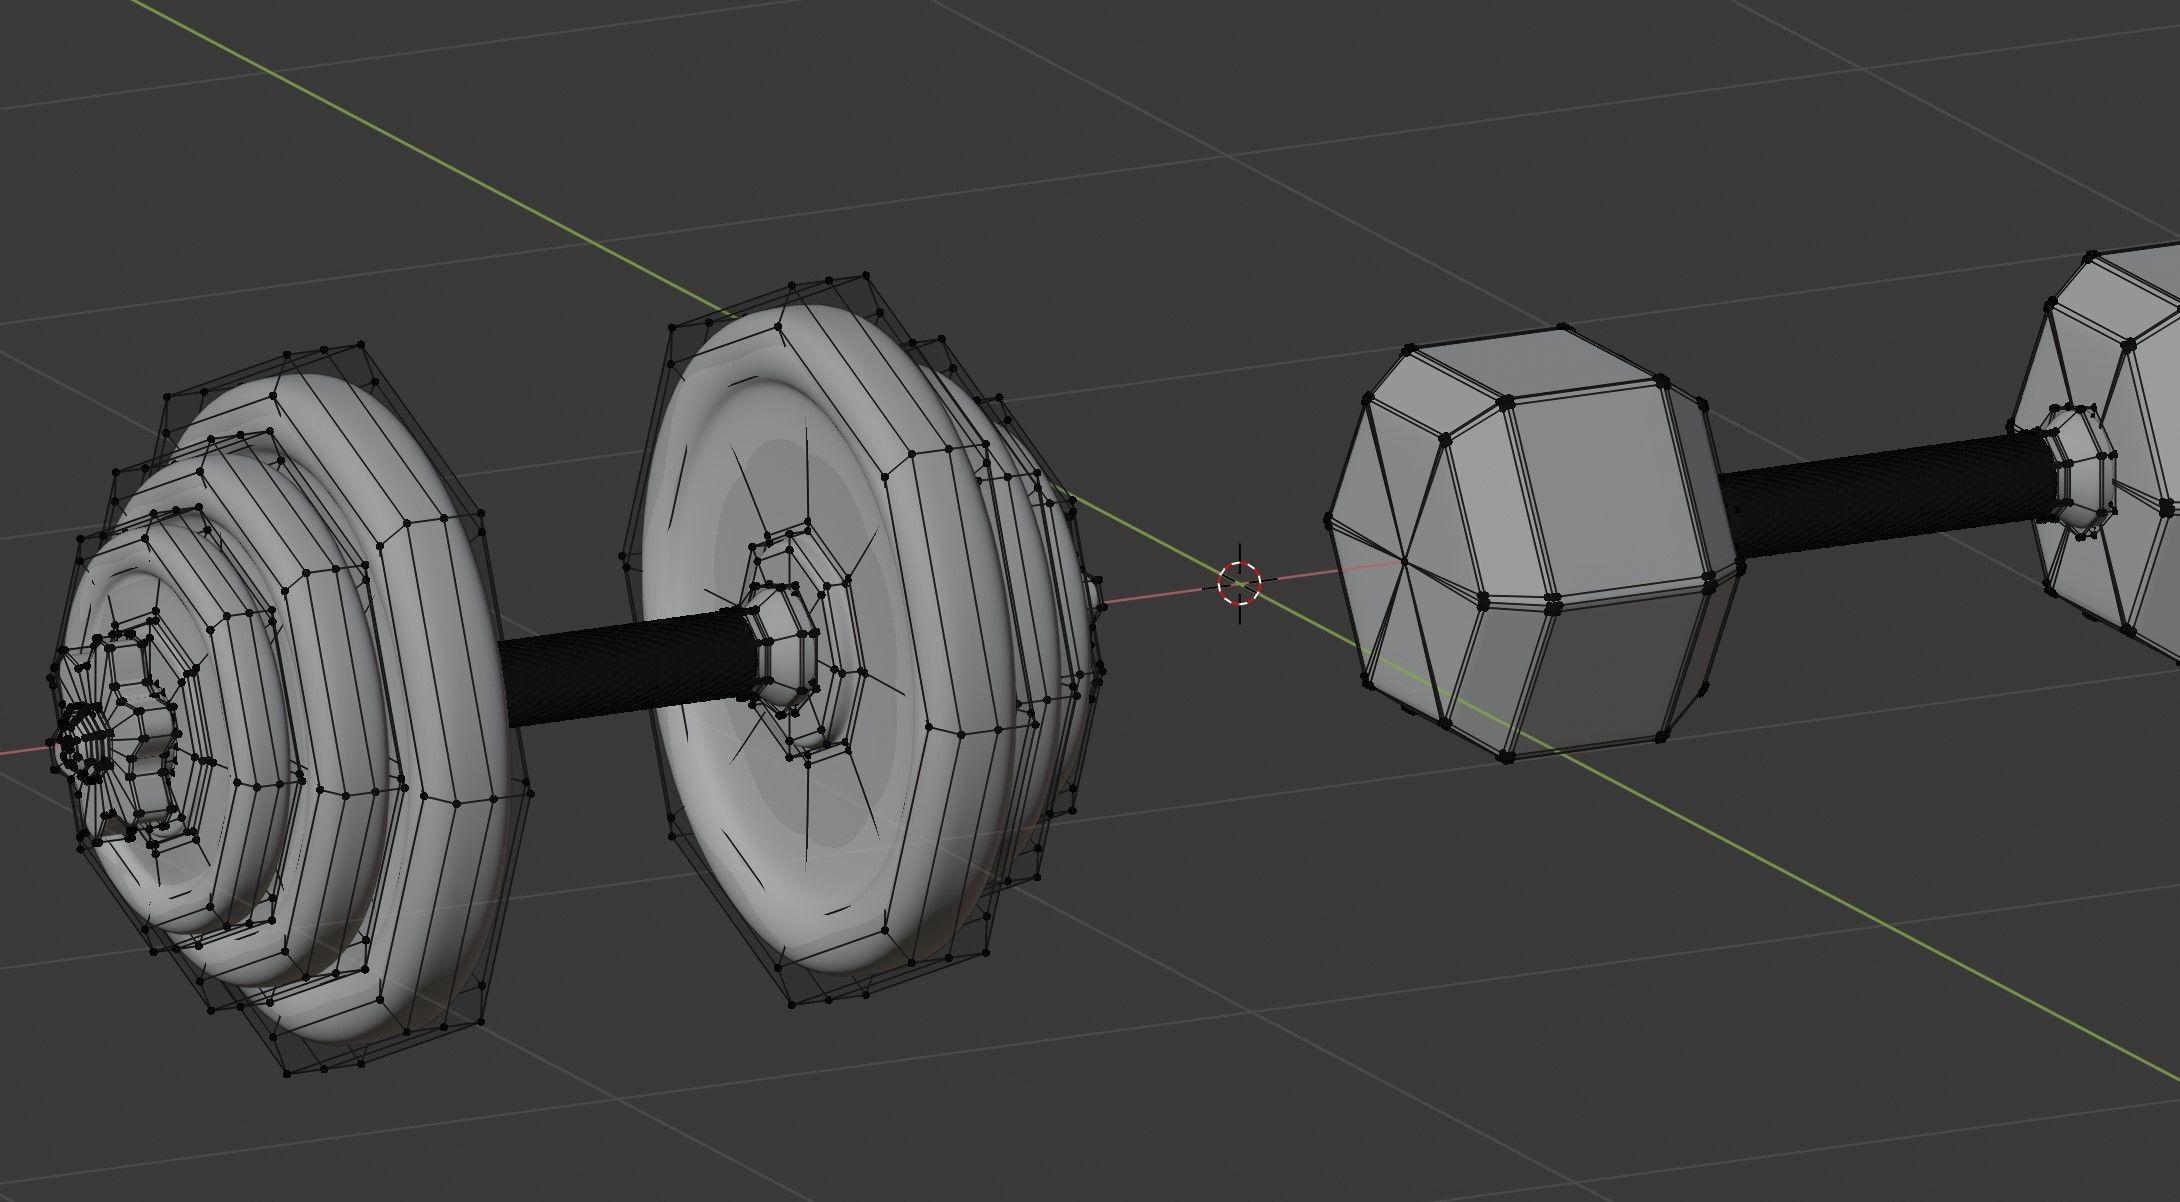2180x1202 pixels.
Task: Click the 3D cursor at the world origin
Action: coord(1240,583)
